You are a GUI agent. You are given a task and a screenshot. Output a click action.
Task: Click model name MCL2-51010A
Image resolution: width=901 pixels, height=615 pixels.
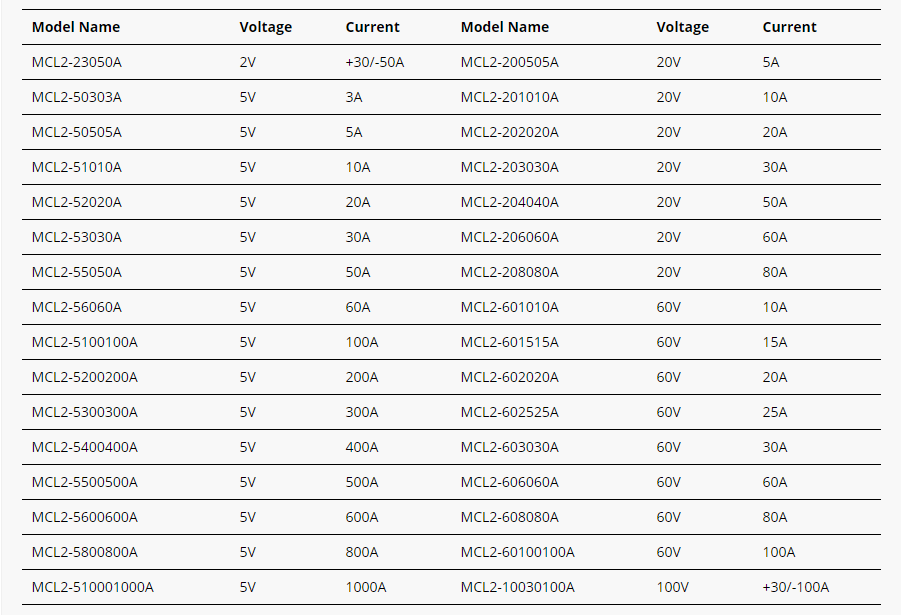pos(77,167)
